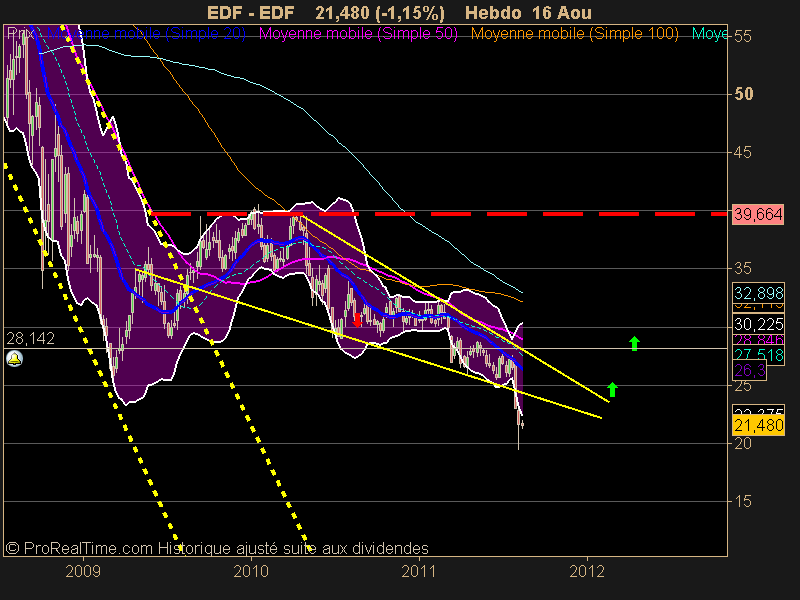Click the Prix legend label

coord(20,34)
